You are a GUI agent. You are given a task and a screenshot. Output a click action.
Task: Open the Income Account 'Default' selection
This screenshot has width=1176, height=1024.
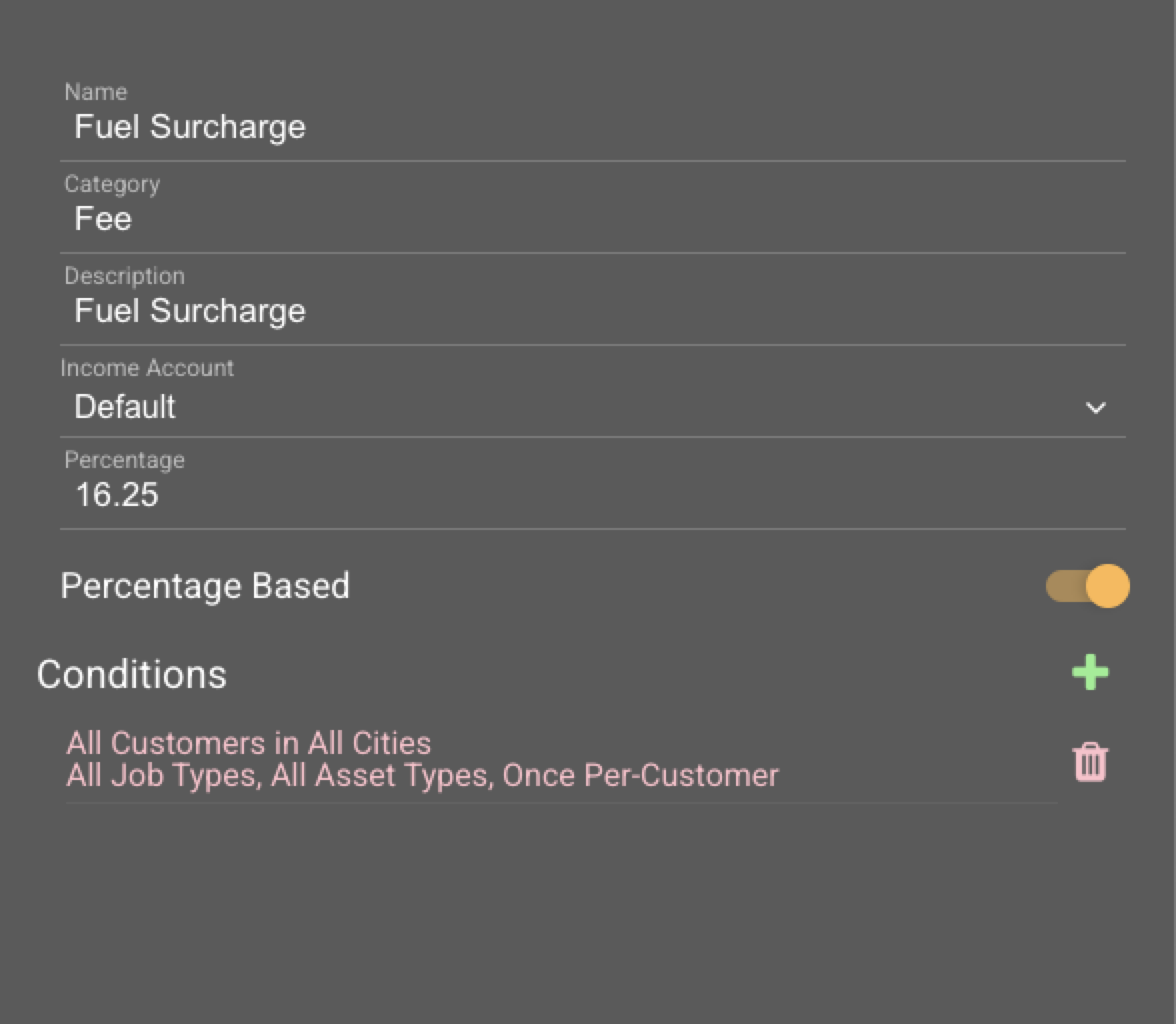click(125, 407)
